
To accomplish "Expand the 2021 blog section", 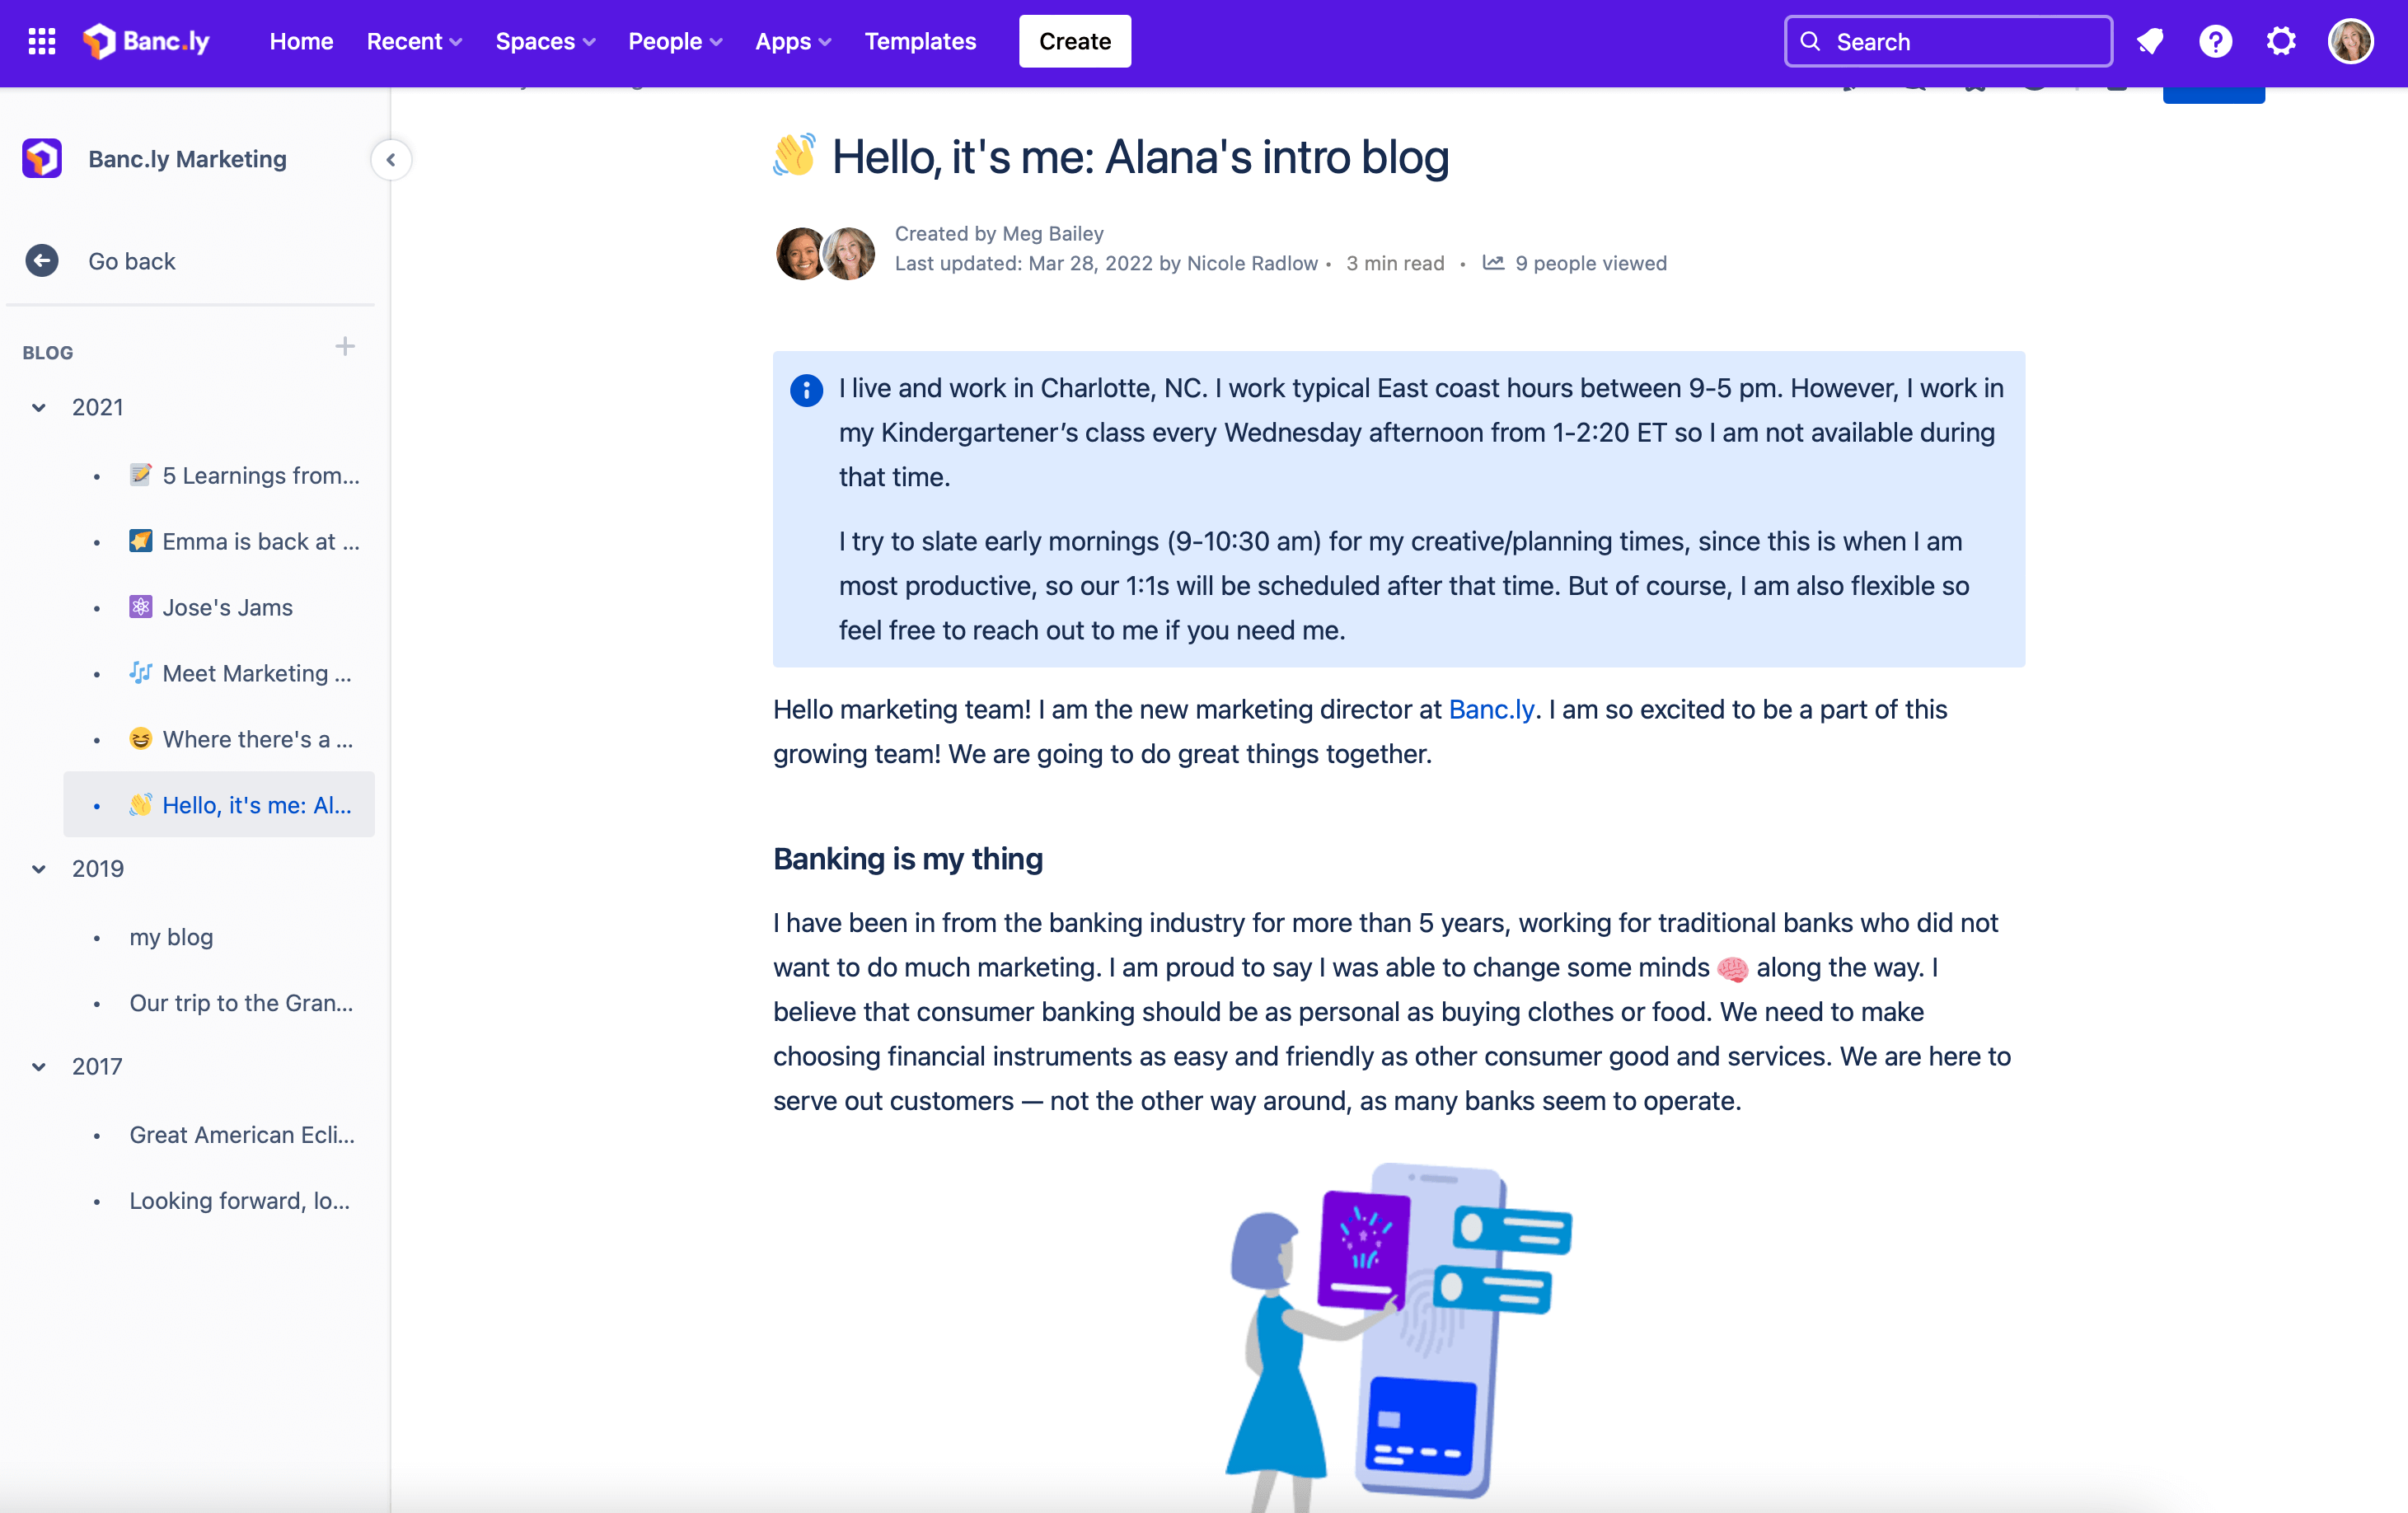I will tap(39, 408).
